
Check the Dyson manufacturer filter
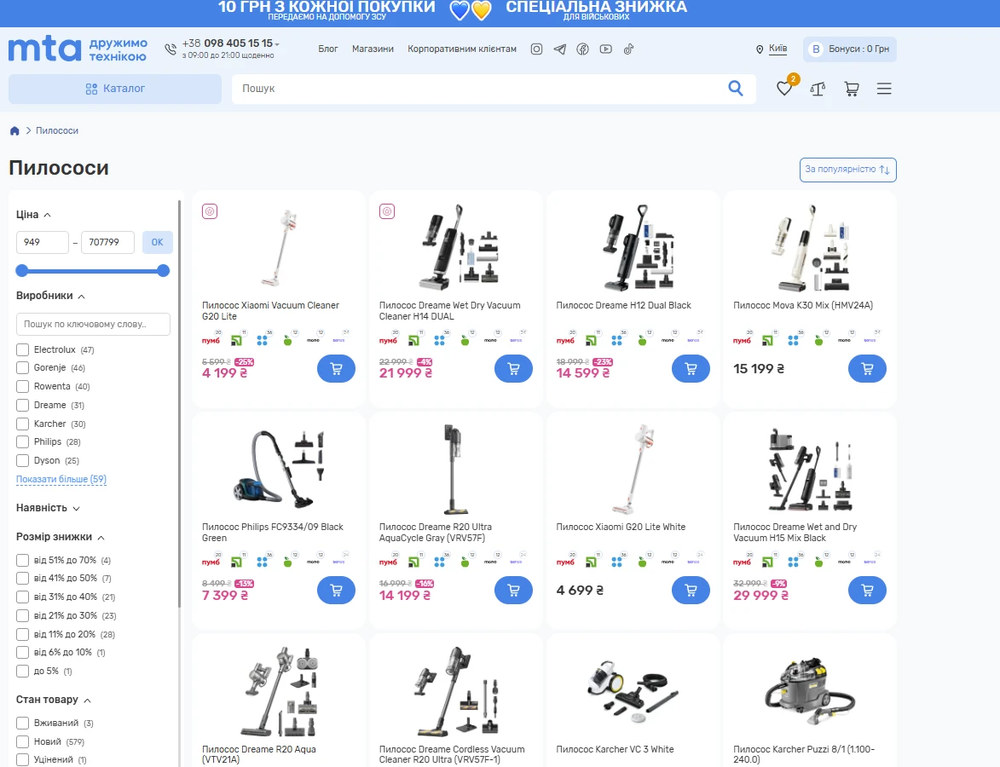pos(22,460)
